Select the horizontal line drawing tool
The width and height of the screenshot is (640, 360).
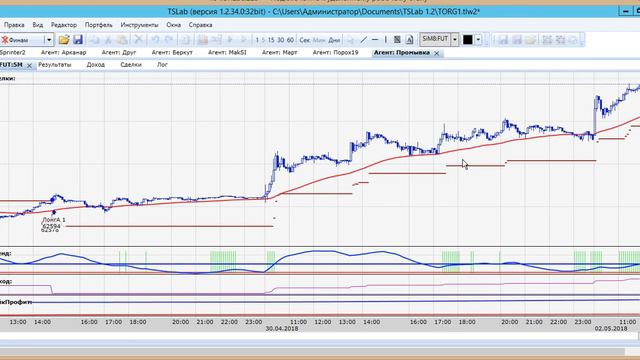(375, 40)
